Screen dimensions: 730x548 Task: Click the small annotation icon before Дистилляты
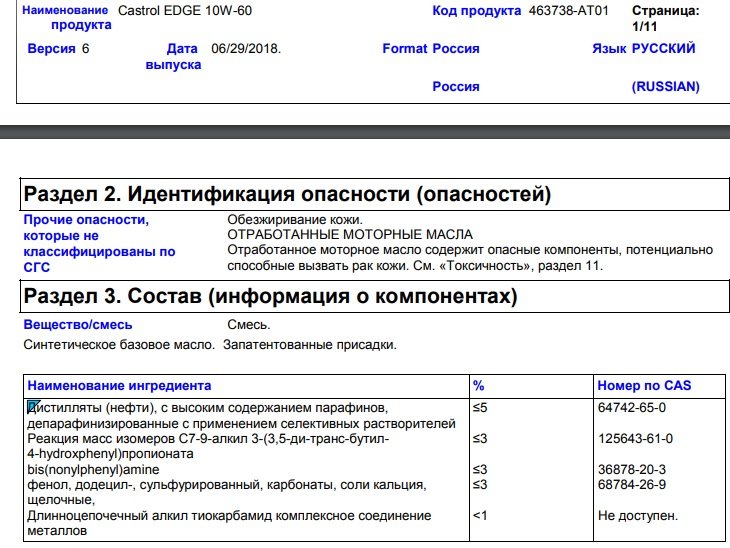pos(33,407)
